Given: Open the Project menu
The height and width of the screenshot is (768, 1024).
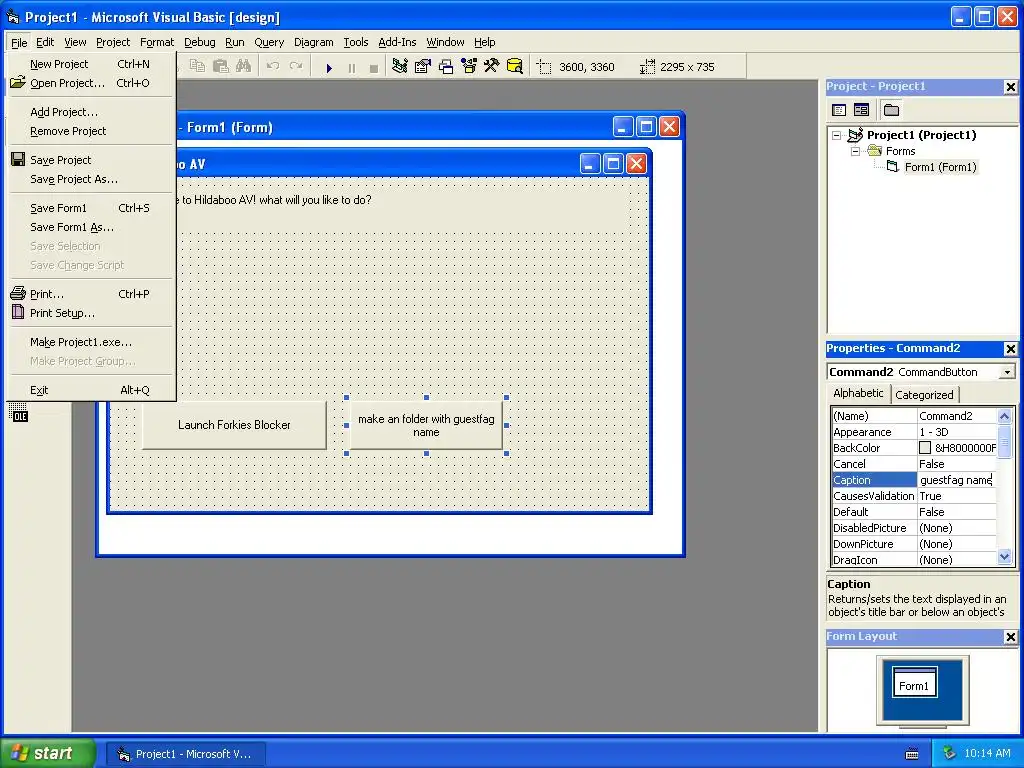Looking at the screenshot, I should pyautogui.click(x=113, y=42).
